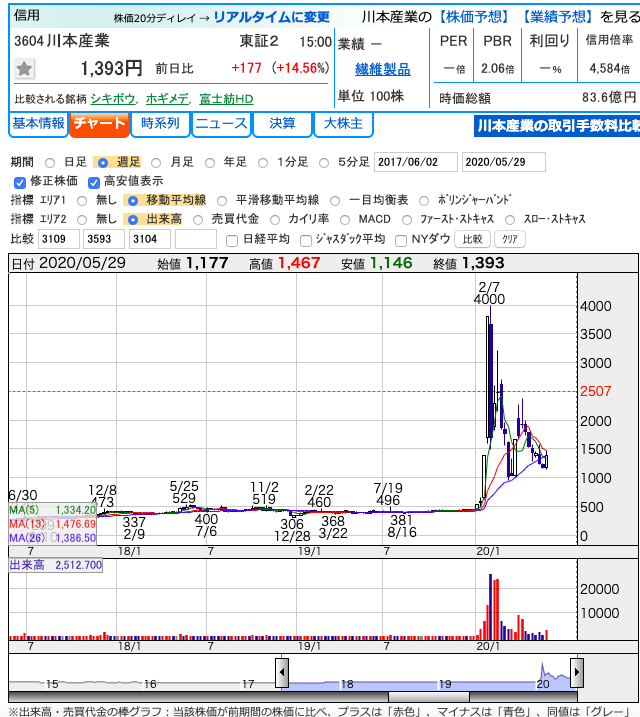
Task: Select ボリンジャーバンド indicator radio button
Action: pos(424,201)
